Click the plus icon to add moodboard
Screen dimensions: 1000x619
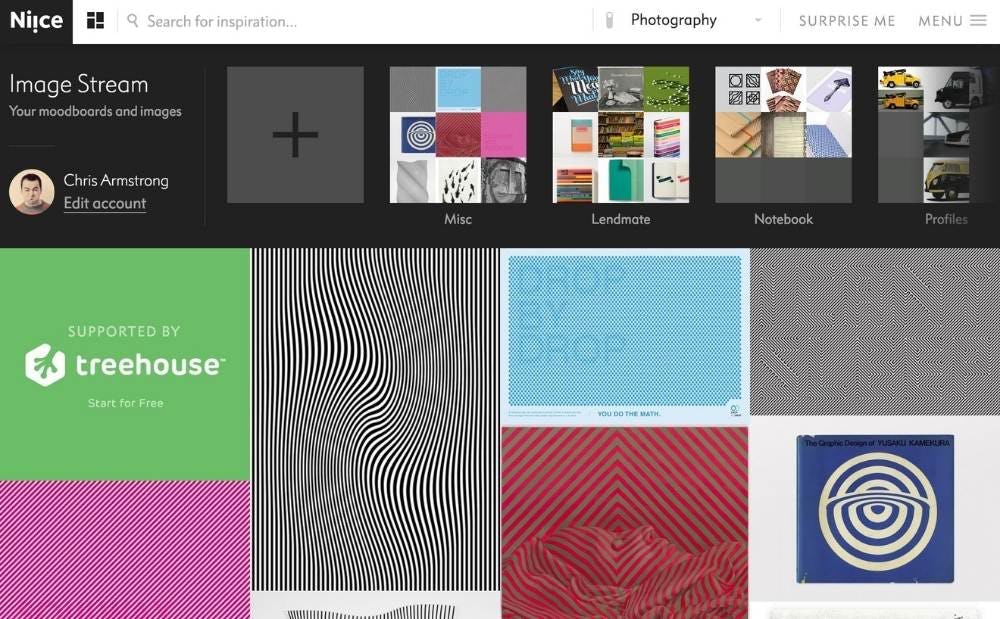pyautogui.click(x=295, y=135)
